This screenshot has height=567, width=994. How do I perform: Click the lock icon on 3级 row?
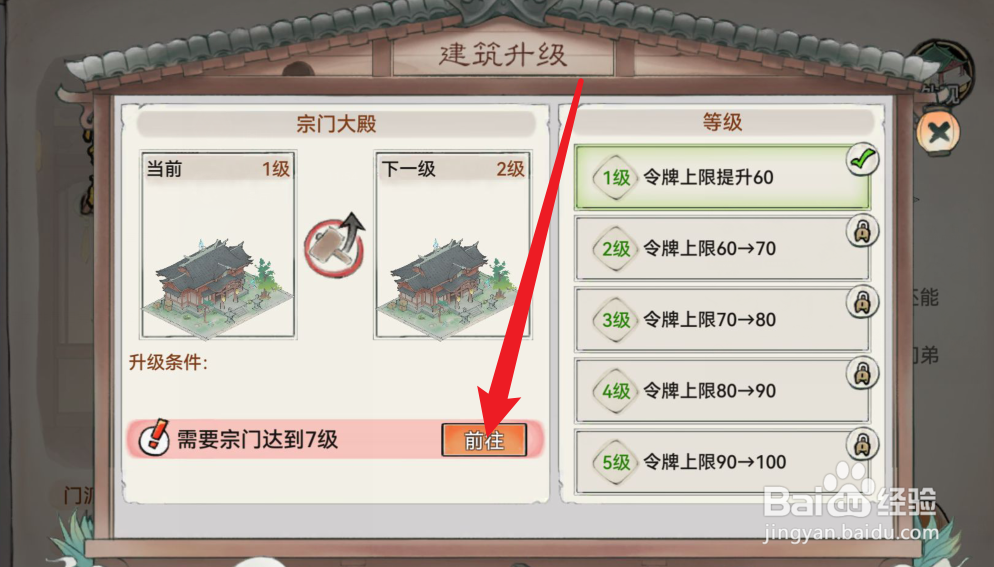tap(862, 303)
